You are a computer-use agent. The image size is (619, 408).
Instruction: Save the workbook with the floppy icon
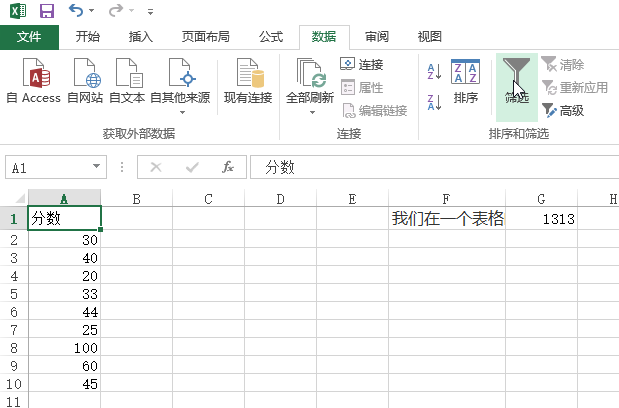[x=47, y=11]
